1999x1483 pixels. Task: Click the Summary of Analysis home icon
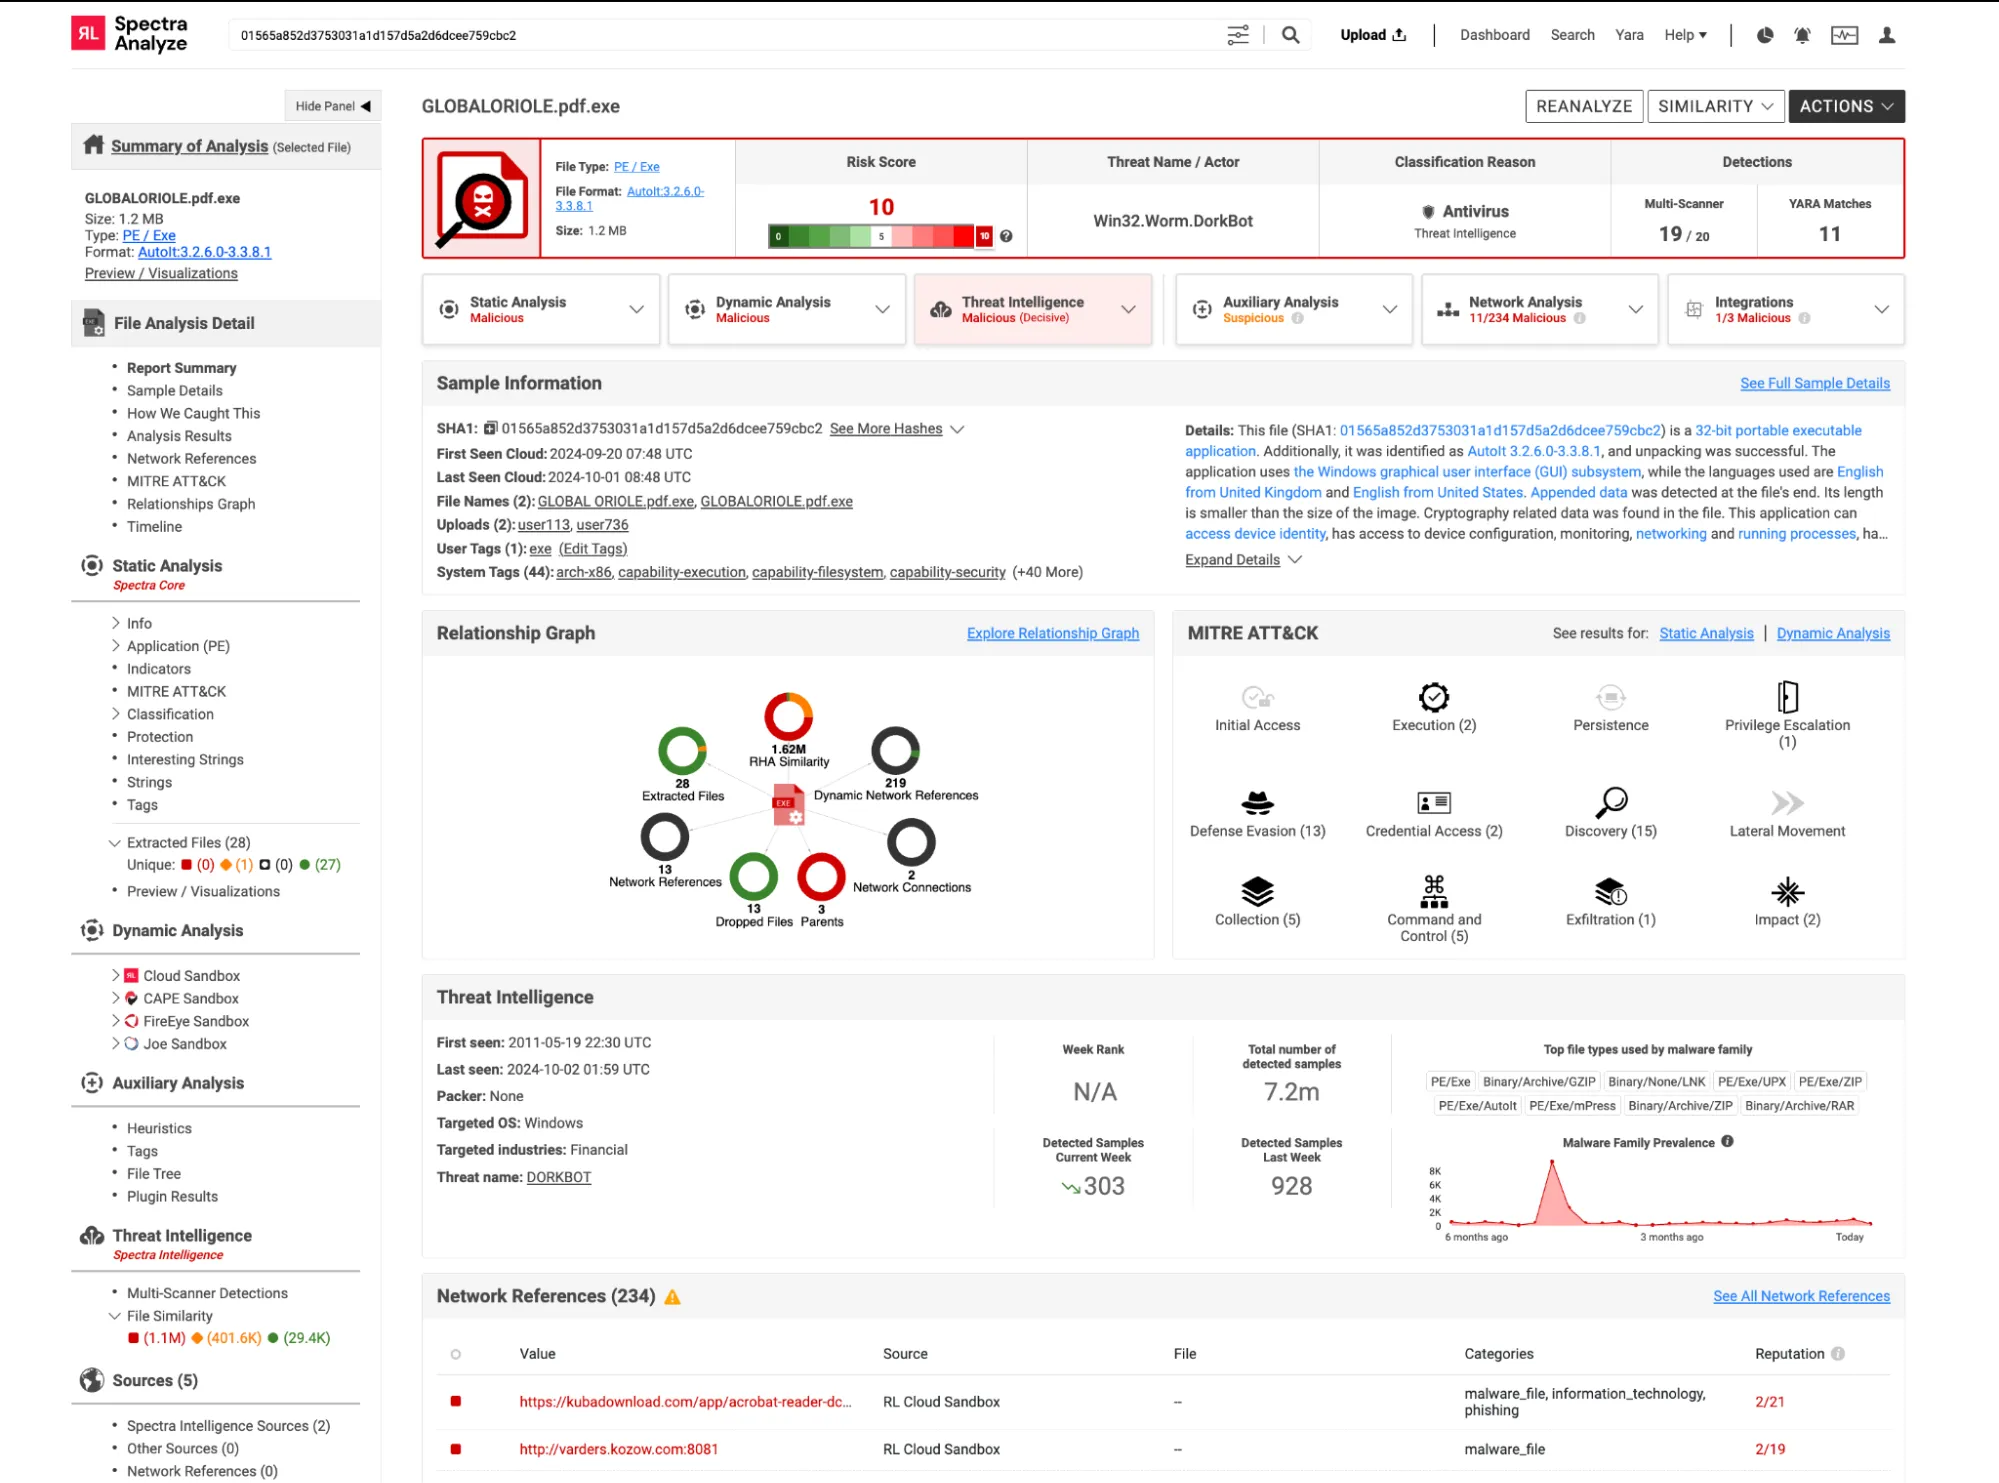93,145
